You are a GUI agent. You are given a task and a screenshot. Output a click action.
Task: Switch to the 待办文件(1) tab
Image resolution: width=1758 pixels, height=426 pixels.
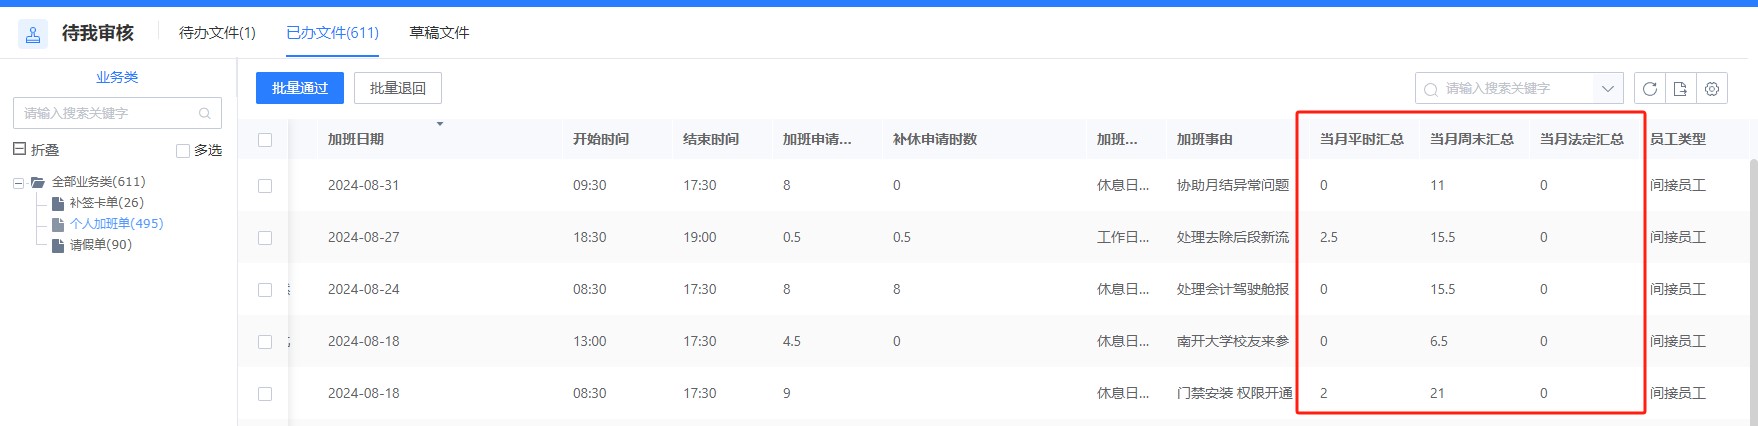[x=217, y=33]
